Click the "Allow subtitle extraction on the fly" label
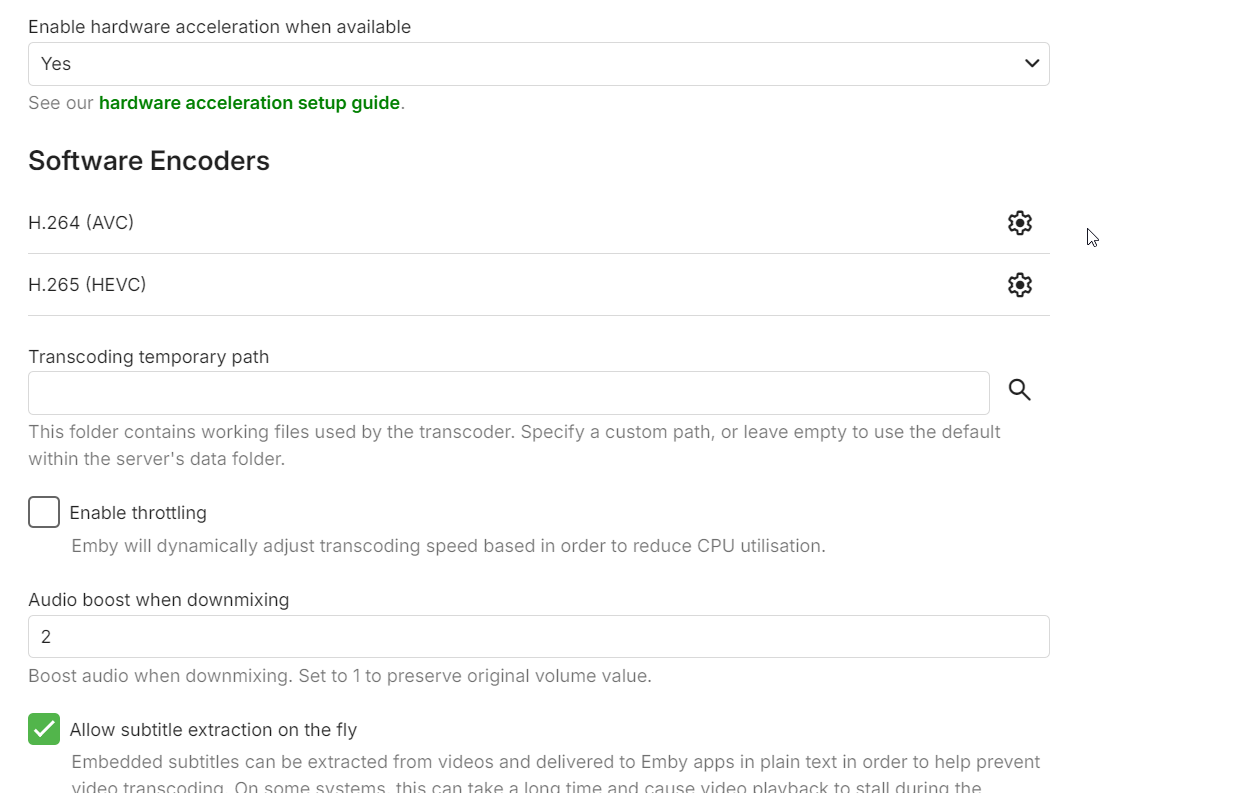Screen dimensions: 1234x793 213,730
